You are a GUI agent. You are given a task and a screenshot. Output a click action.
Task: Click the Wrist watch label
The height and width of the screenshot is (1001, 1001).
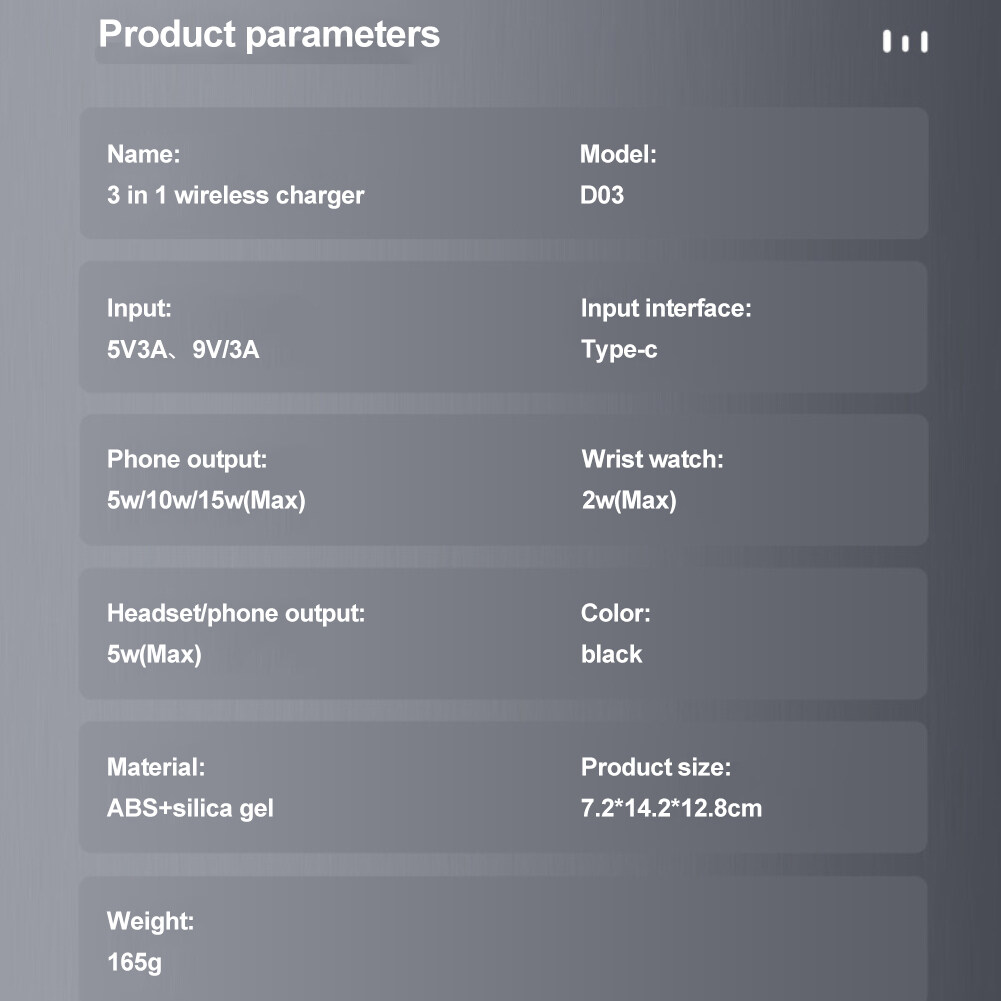(x=652, y=460)
